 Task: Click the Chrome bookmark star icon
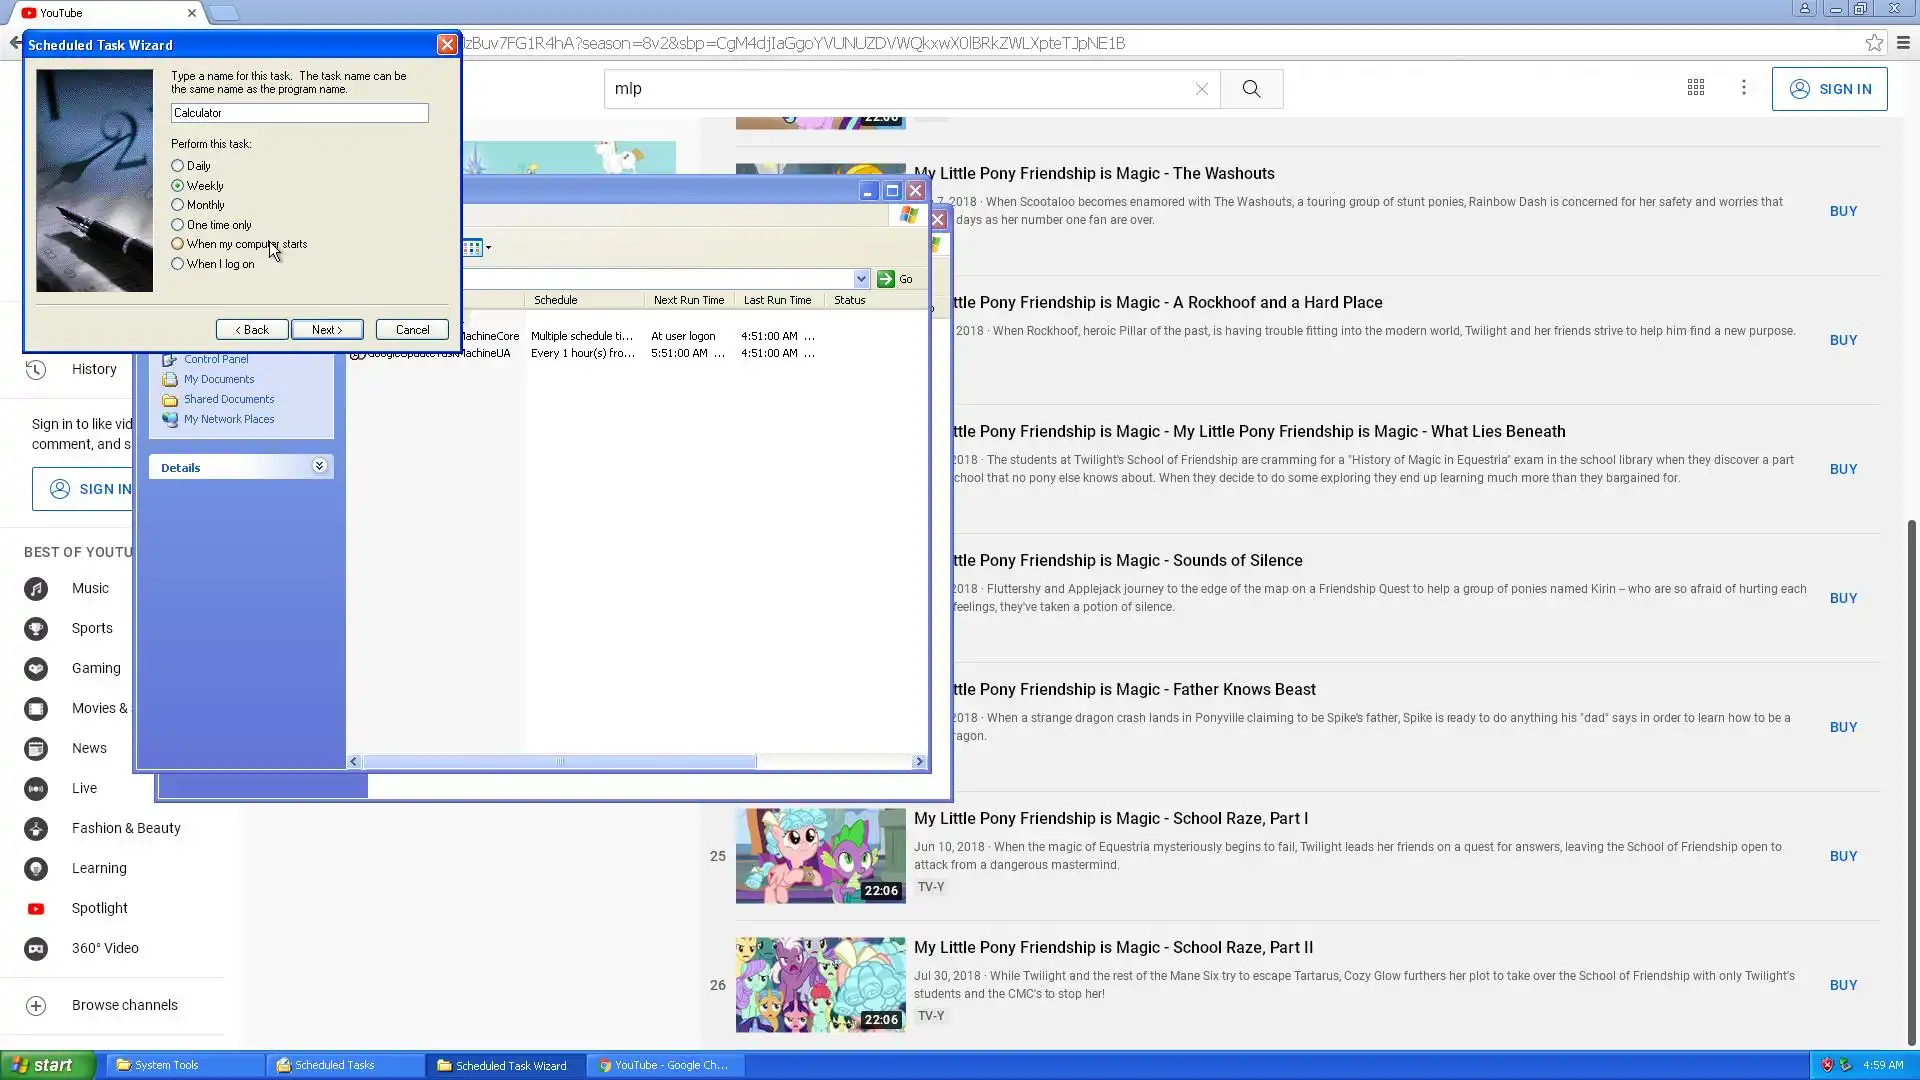pos(1874,43)
